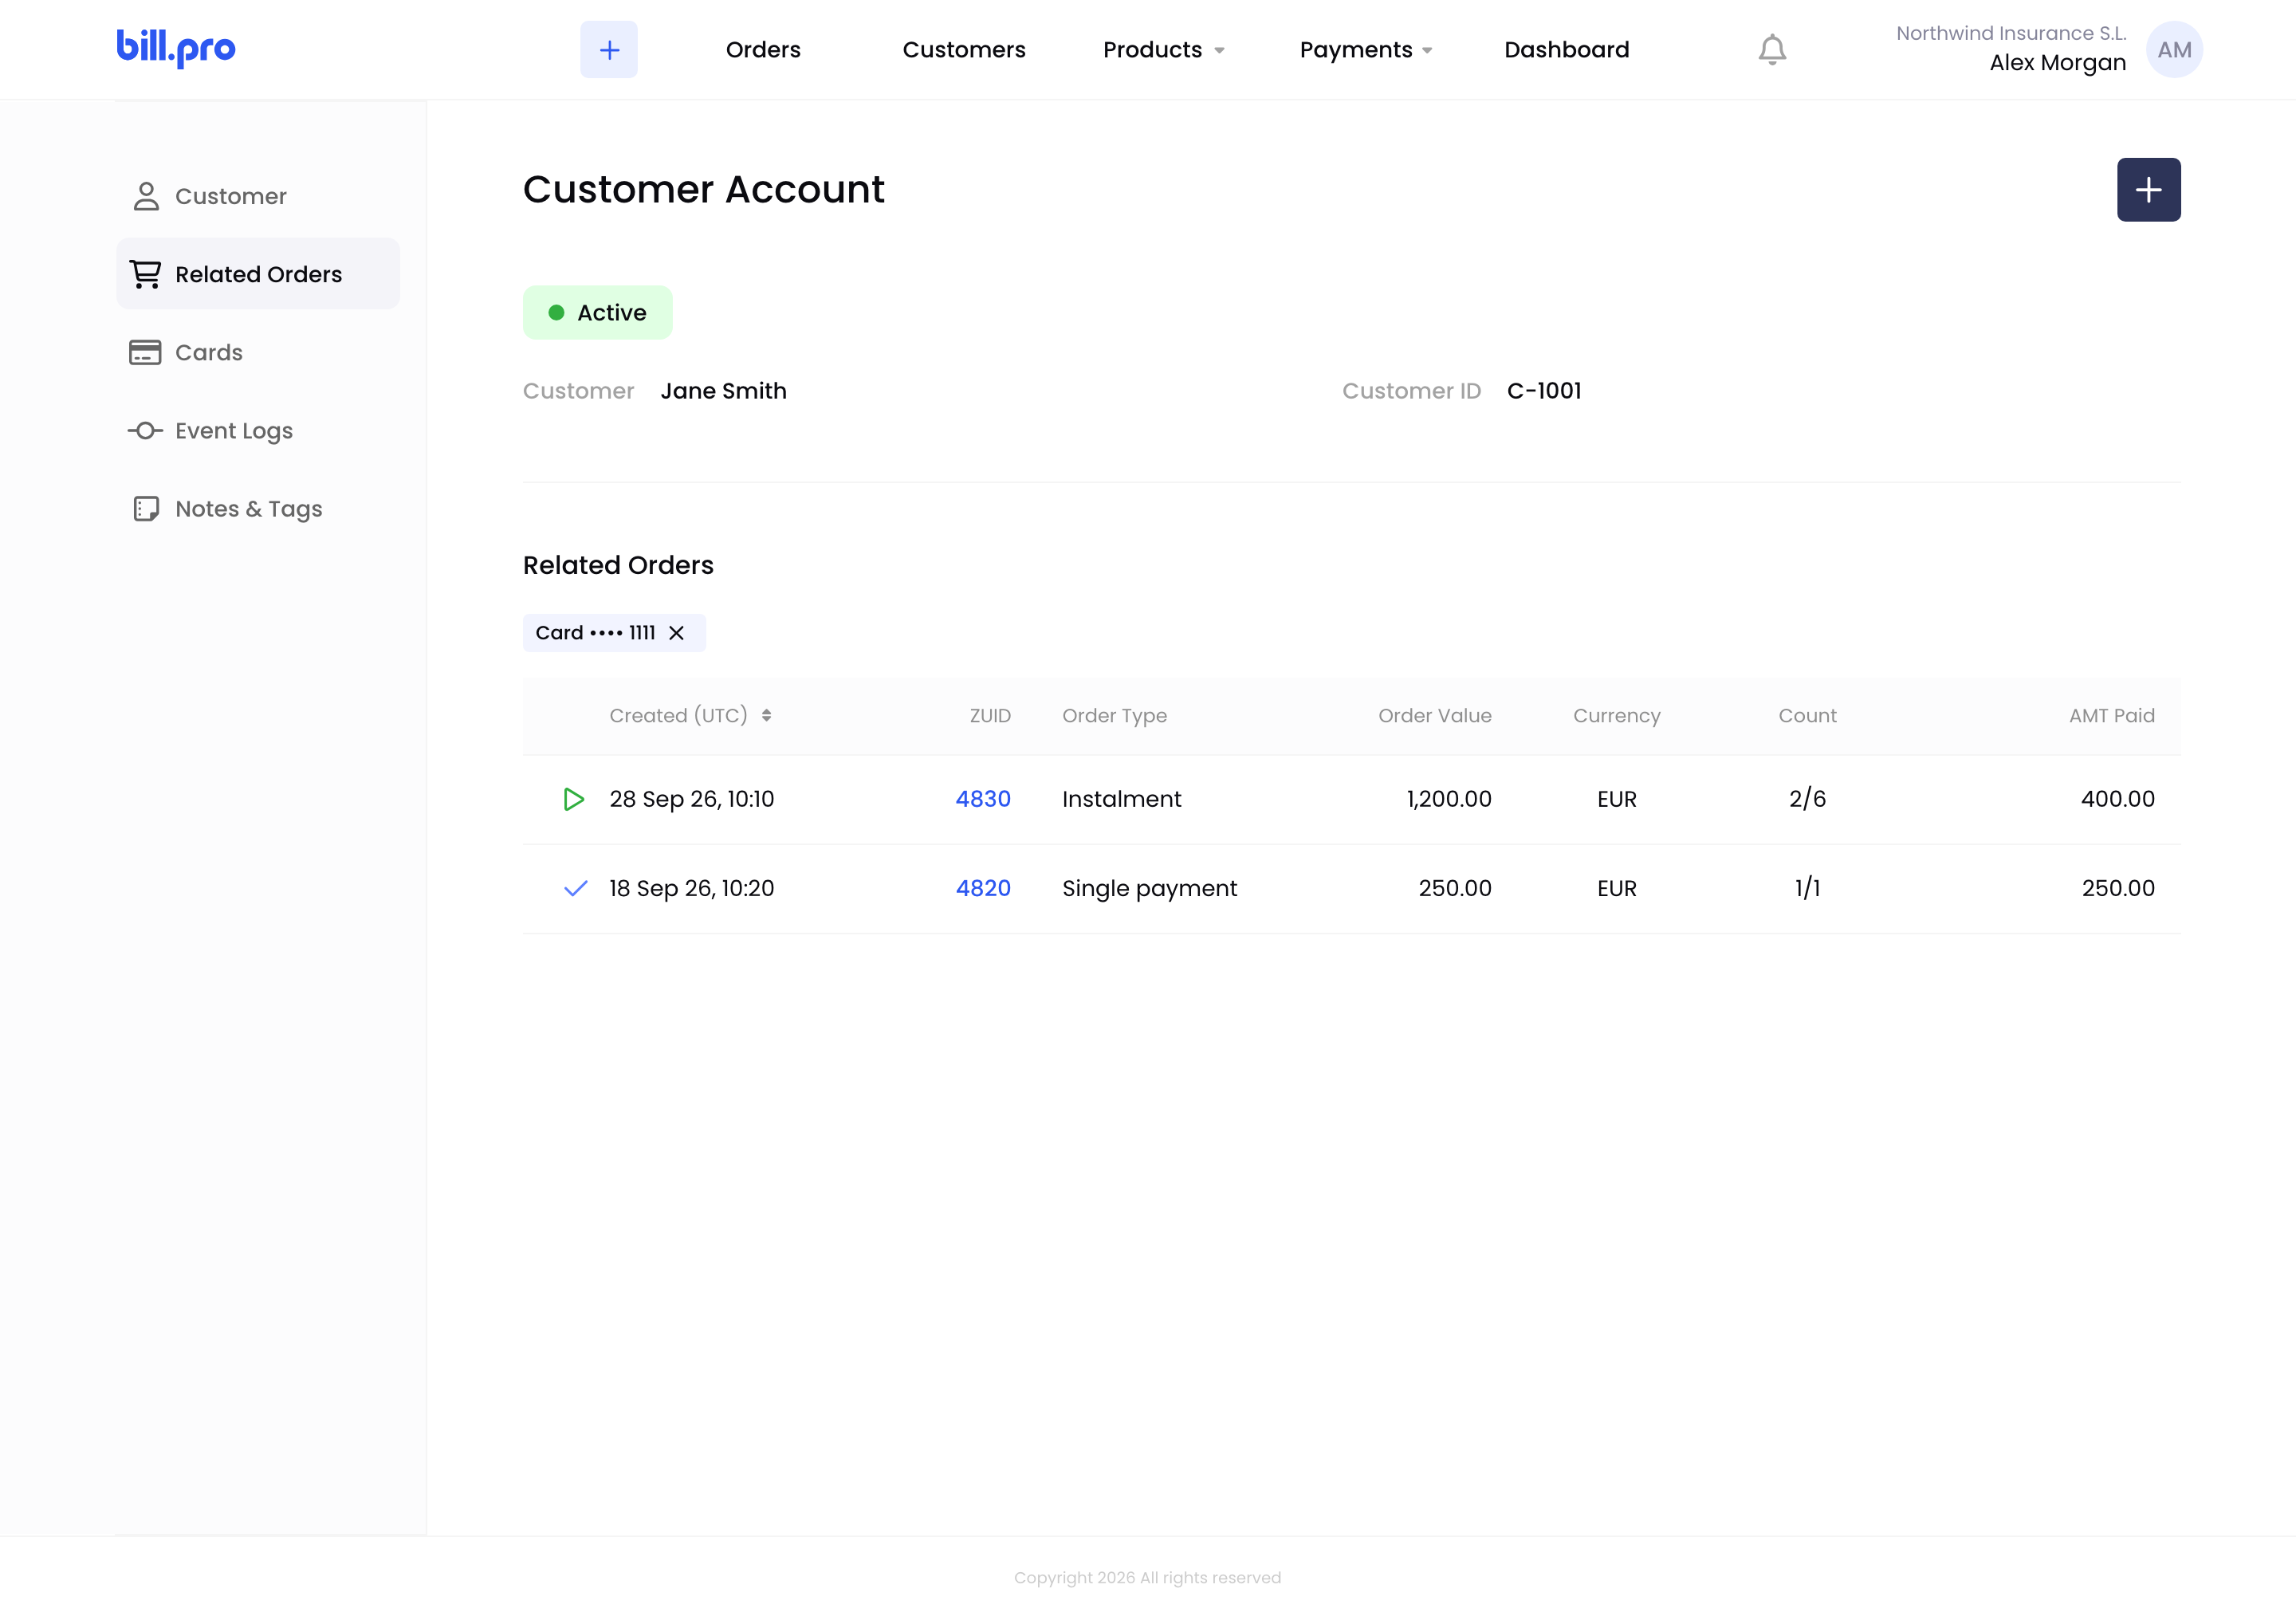Screen dimensions: 2296x1612
Task: Remove the Card 1111 filter chip
Action: [x=676, y=633]
